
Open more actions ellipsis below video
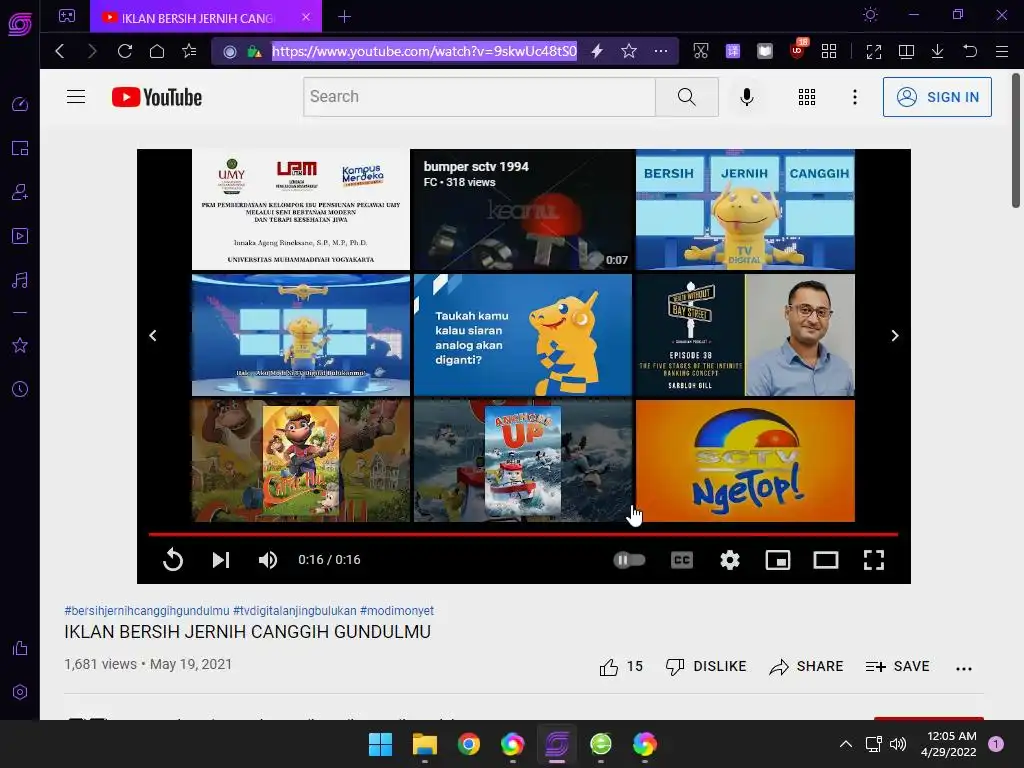coord(963,668)
